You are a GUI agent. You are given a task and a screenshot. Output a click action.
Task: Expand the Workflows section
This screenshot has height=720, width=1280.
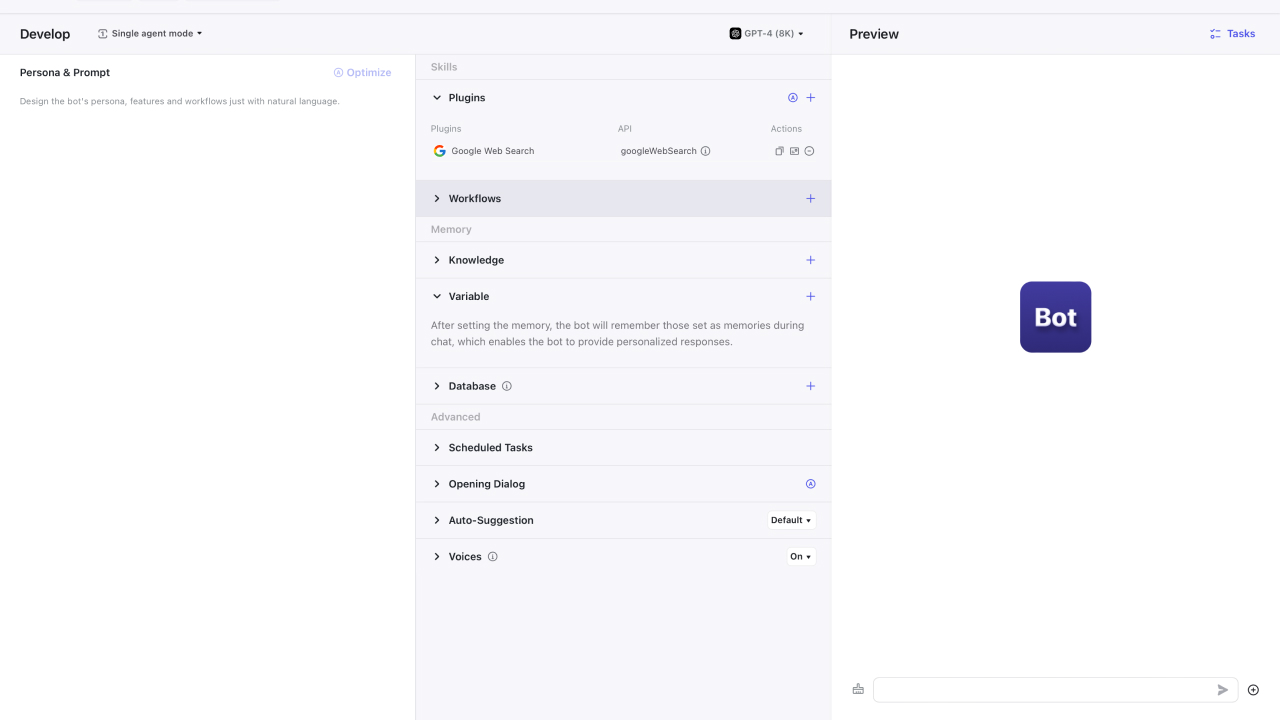tap(437, 199)
